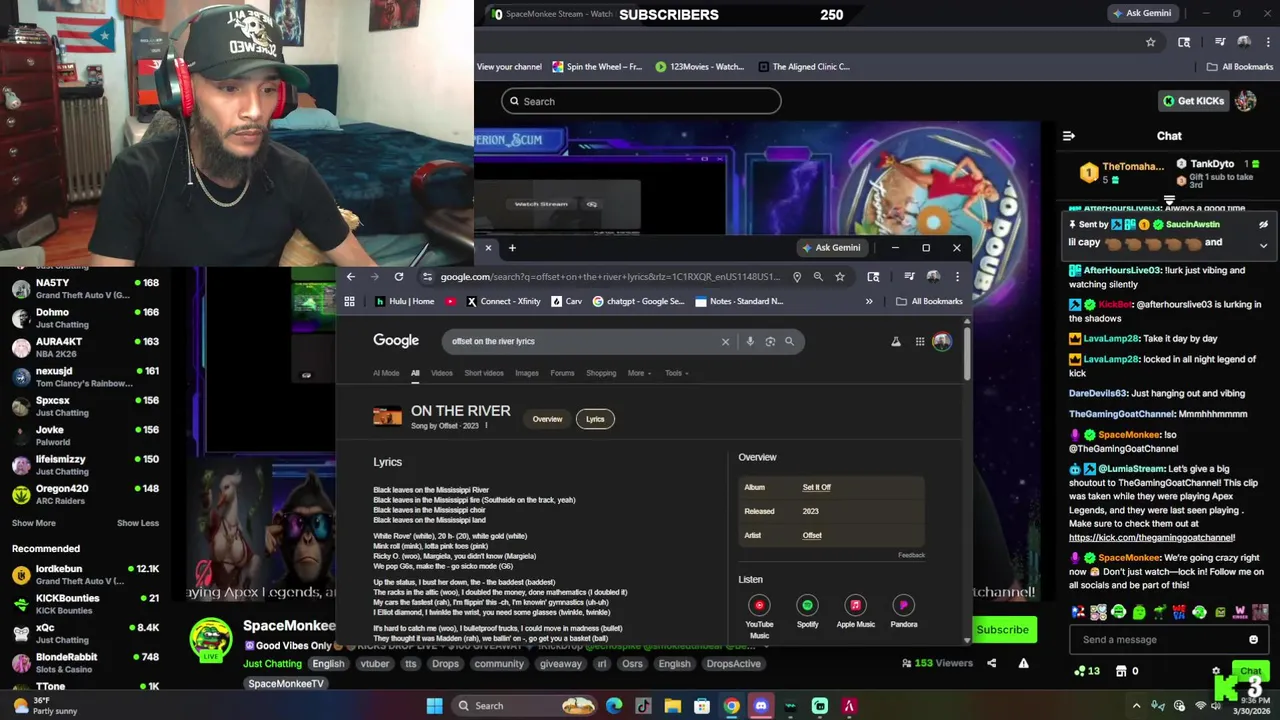Open the Forums results tab

tap(562, 373)
